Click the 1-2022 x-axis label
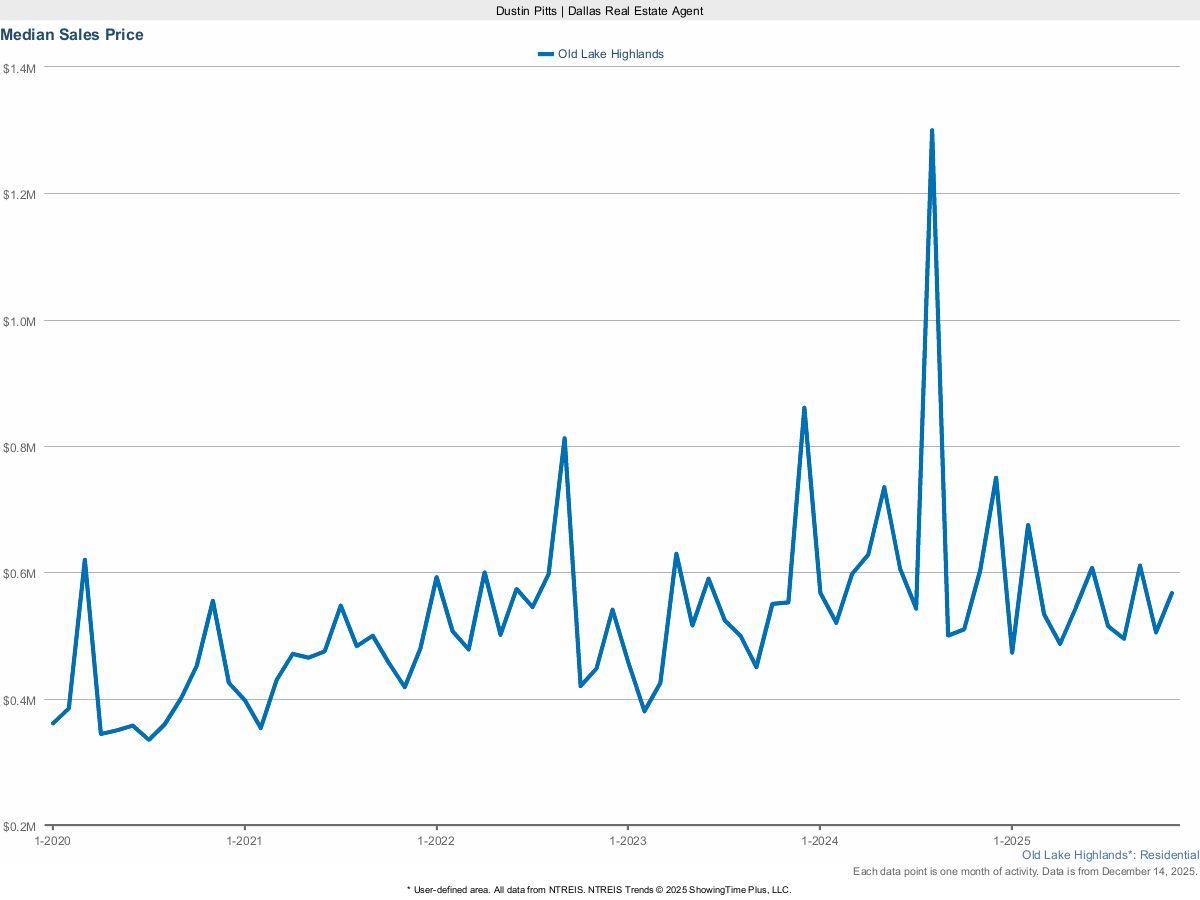Image resolution: width=1200 pixels, height=900 pixels. tap(435, 841)
